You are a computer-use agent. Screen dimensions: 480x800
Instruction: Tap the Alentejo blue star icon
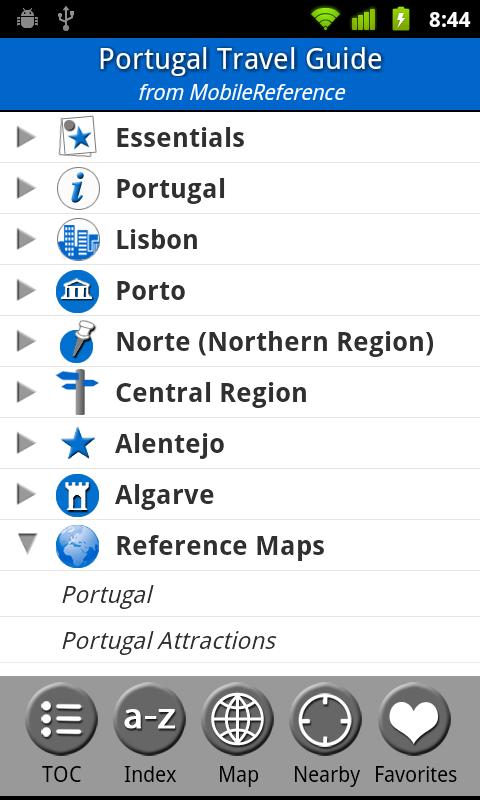pos(78,443)
